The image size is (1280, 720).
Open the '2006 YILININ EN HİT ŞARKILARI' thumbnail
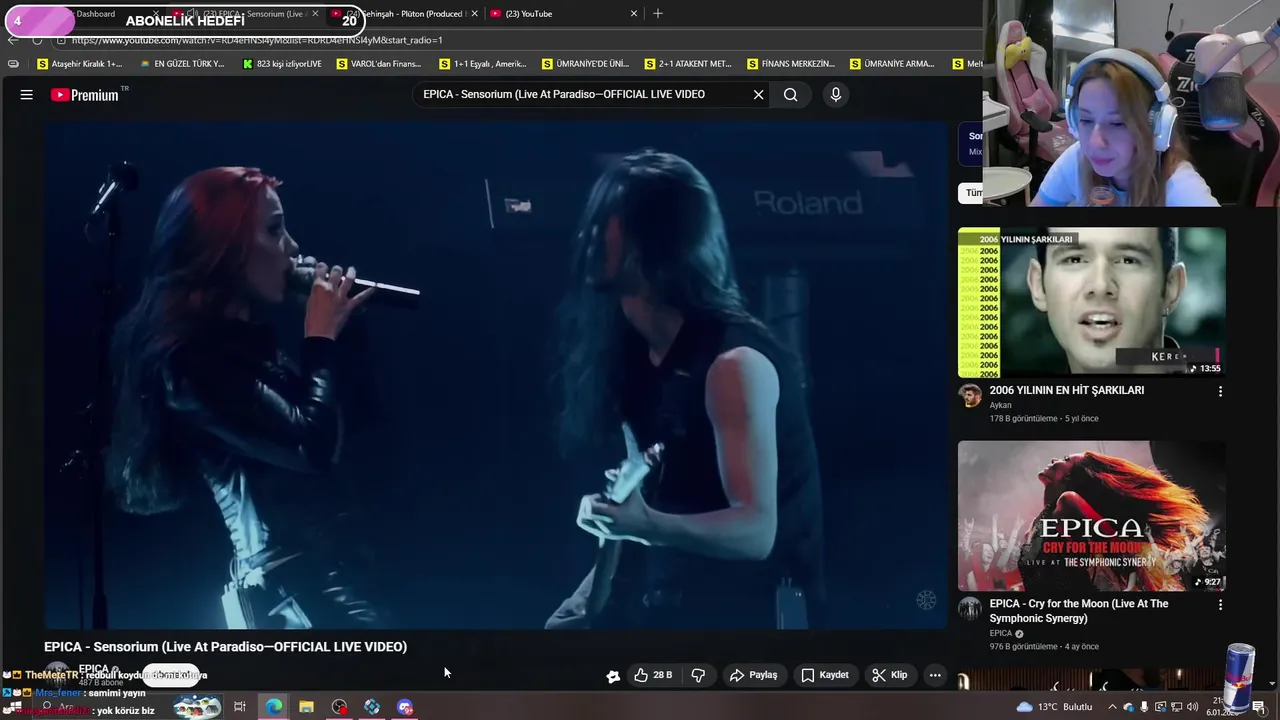coord(1091,302)
